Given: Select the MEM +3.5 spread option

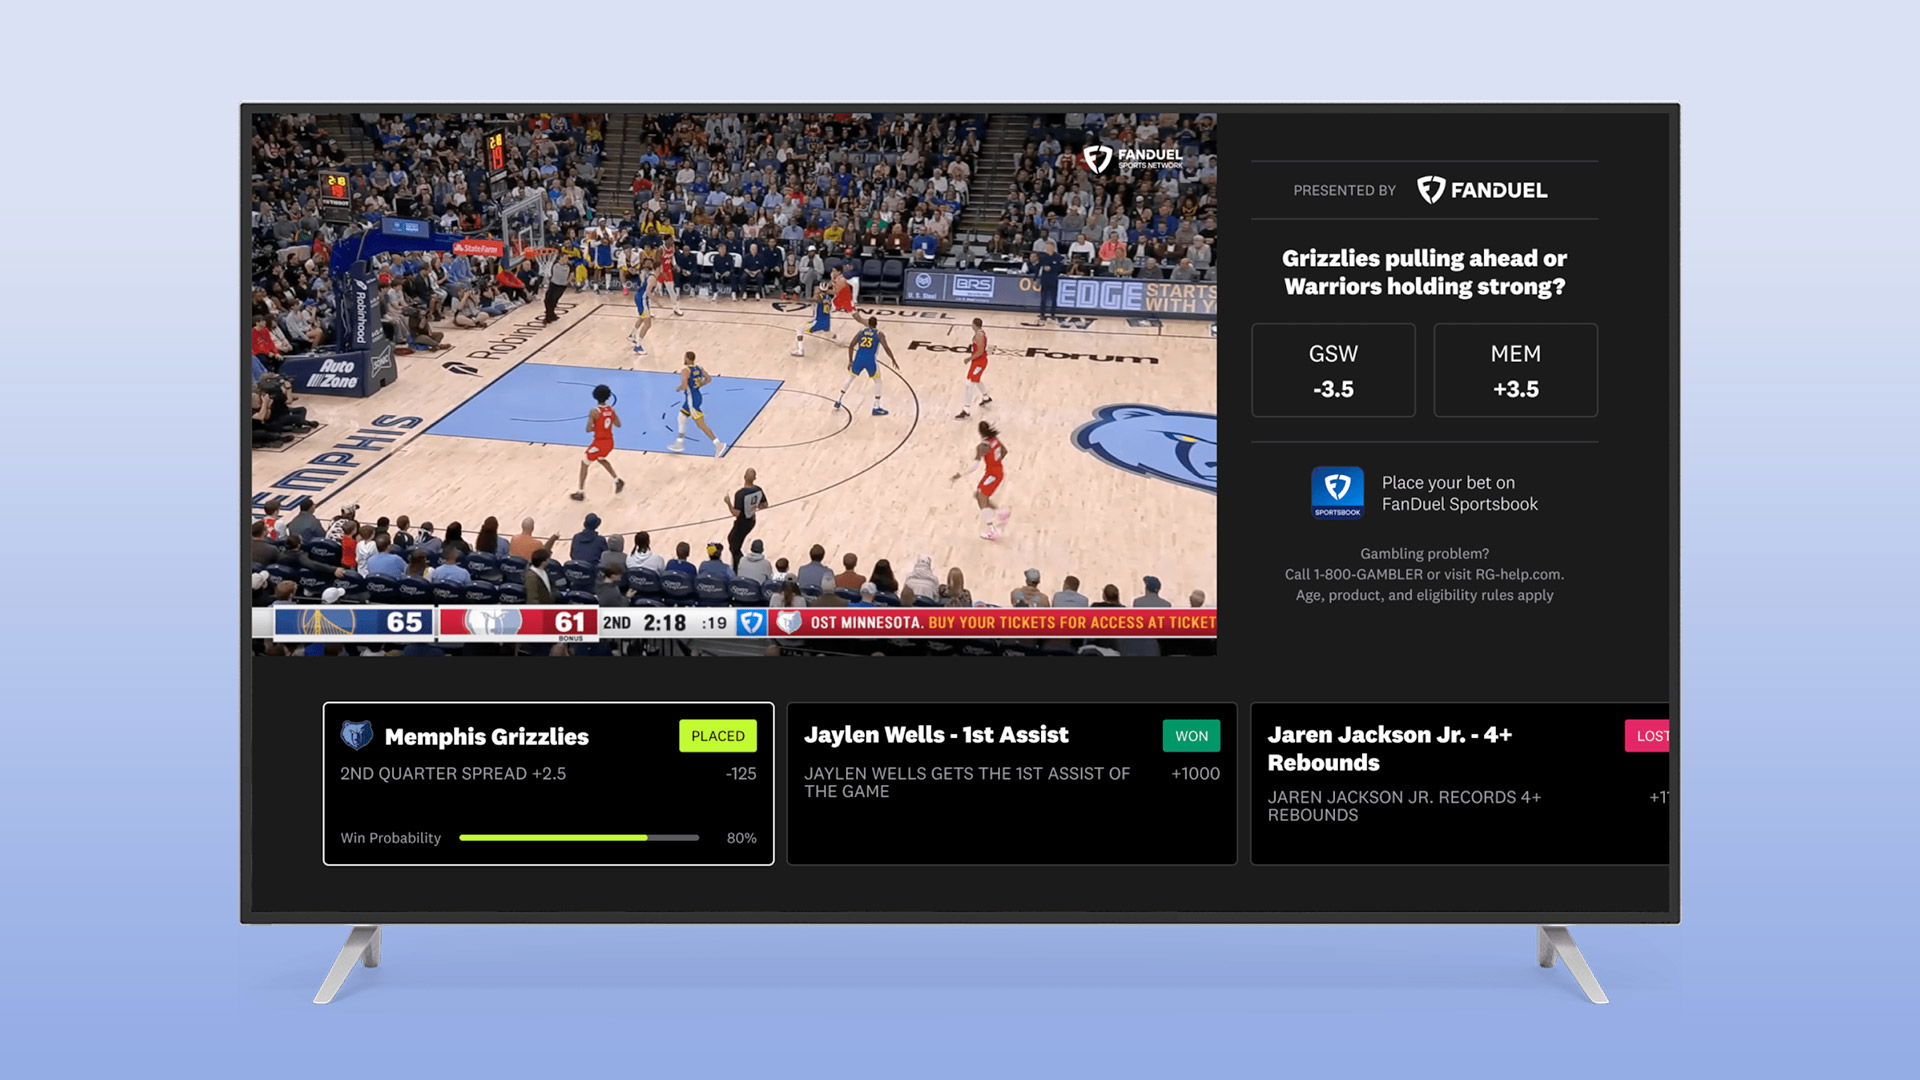Looking at the screenshot, I should (1515, 370).
